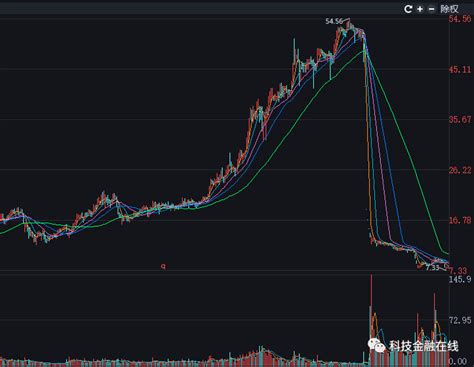Click the refresh chart icon
The width and height of the screenshot is (474, 367).
(408, 9)
